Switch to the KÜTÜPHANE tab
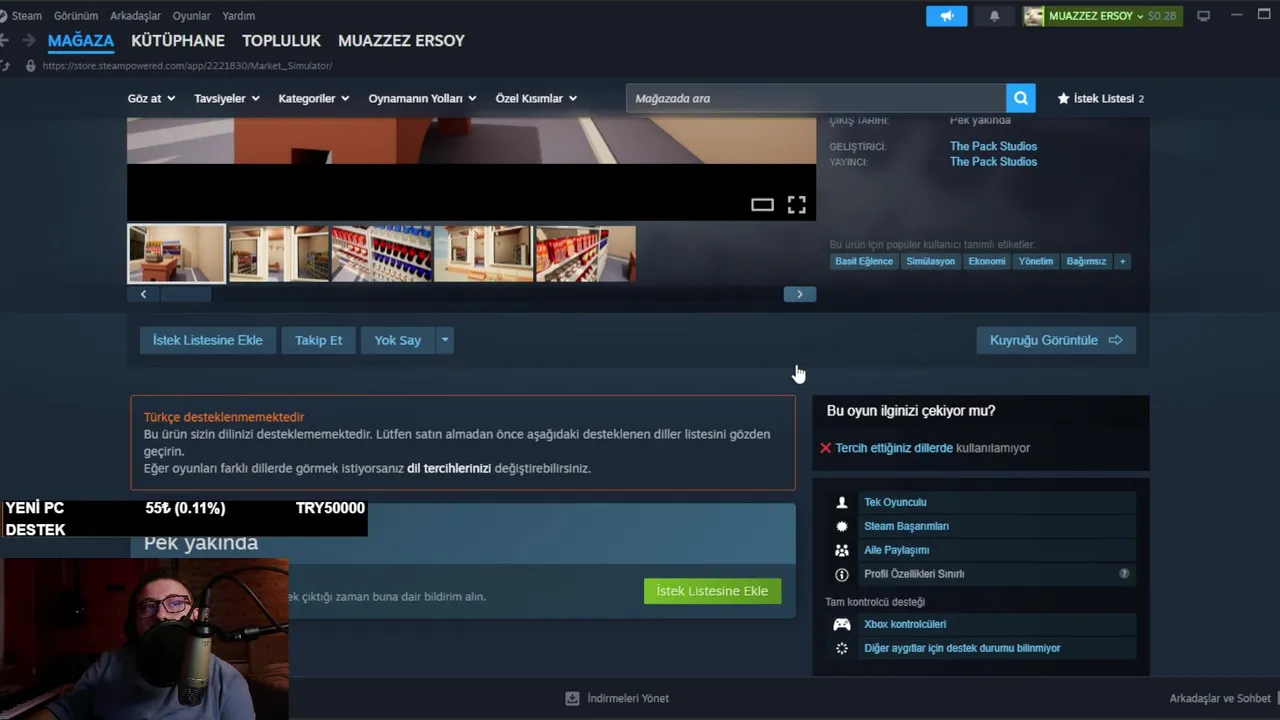The image size is (1280, 720). 178,41
